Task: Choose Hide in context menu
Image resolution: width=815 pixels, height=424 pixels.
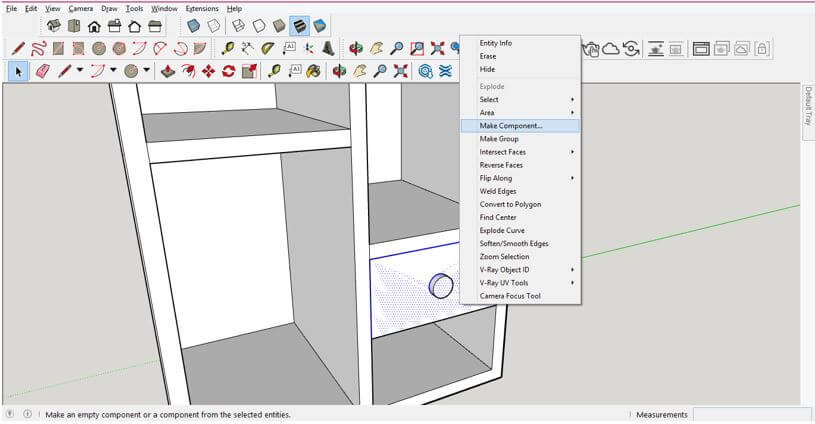Action: [x=520, y=69]
